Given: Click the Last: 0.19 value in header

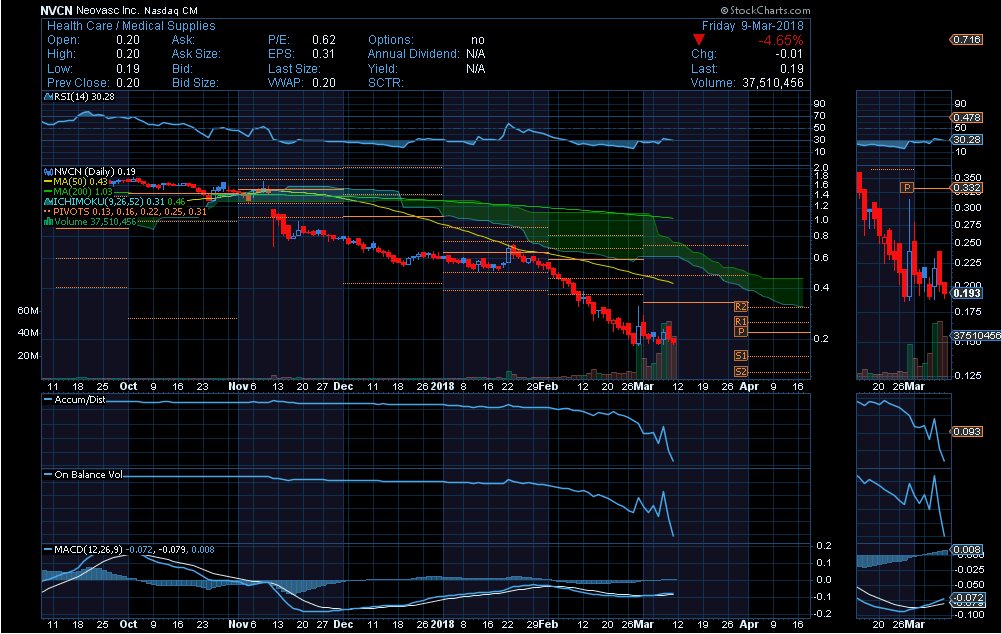Looking at the screenshot, I should coord(792,69).
